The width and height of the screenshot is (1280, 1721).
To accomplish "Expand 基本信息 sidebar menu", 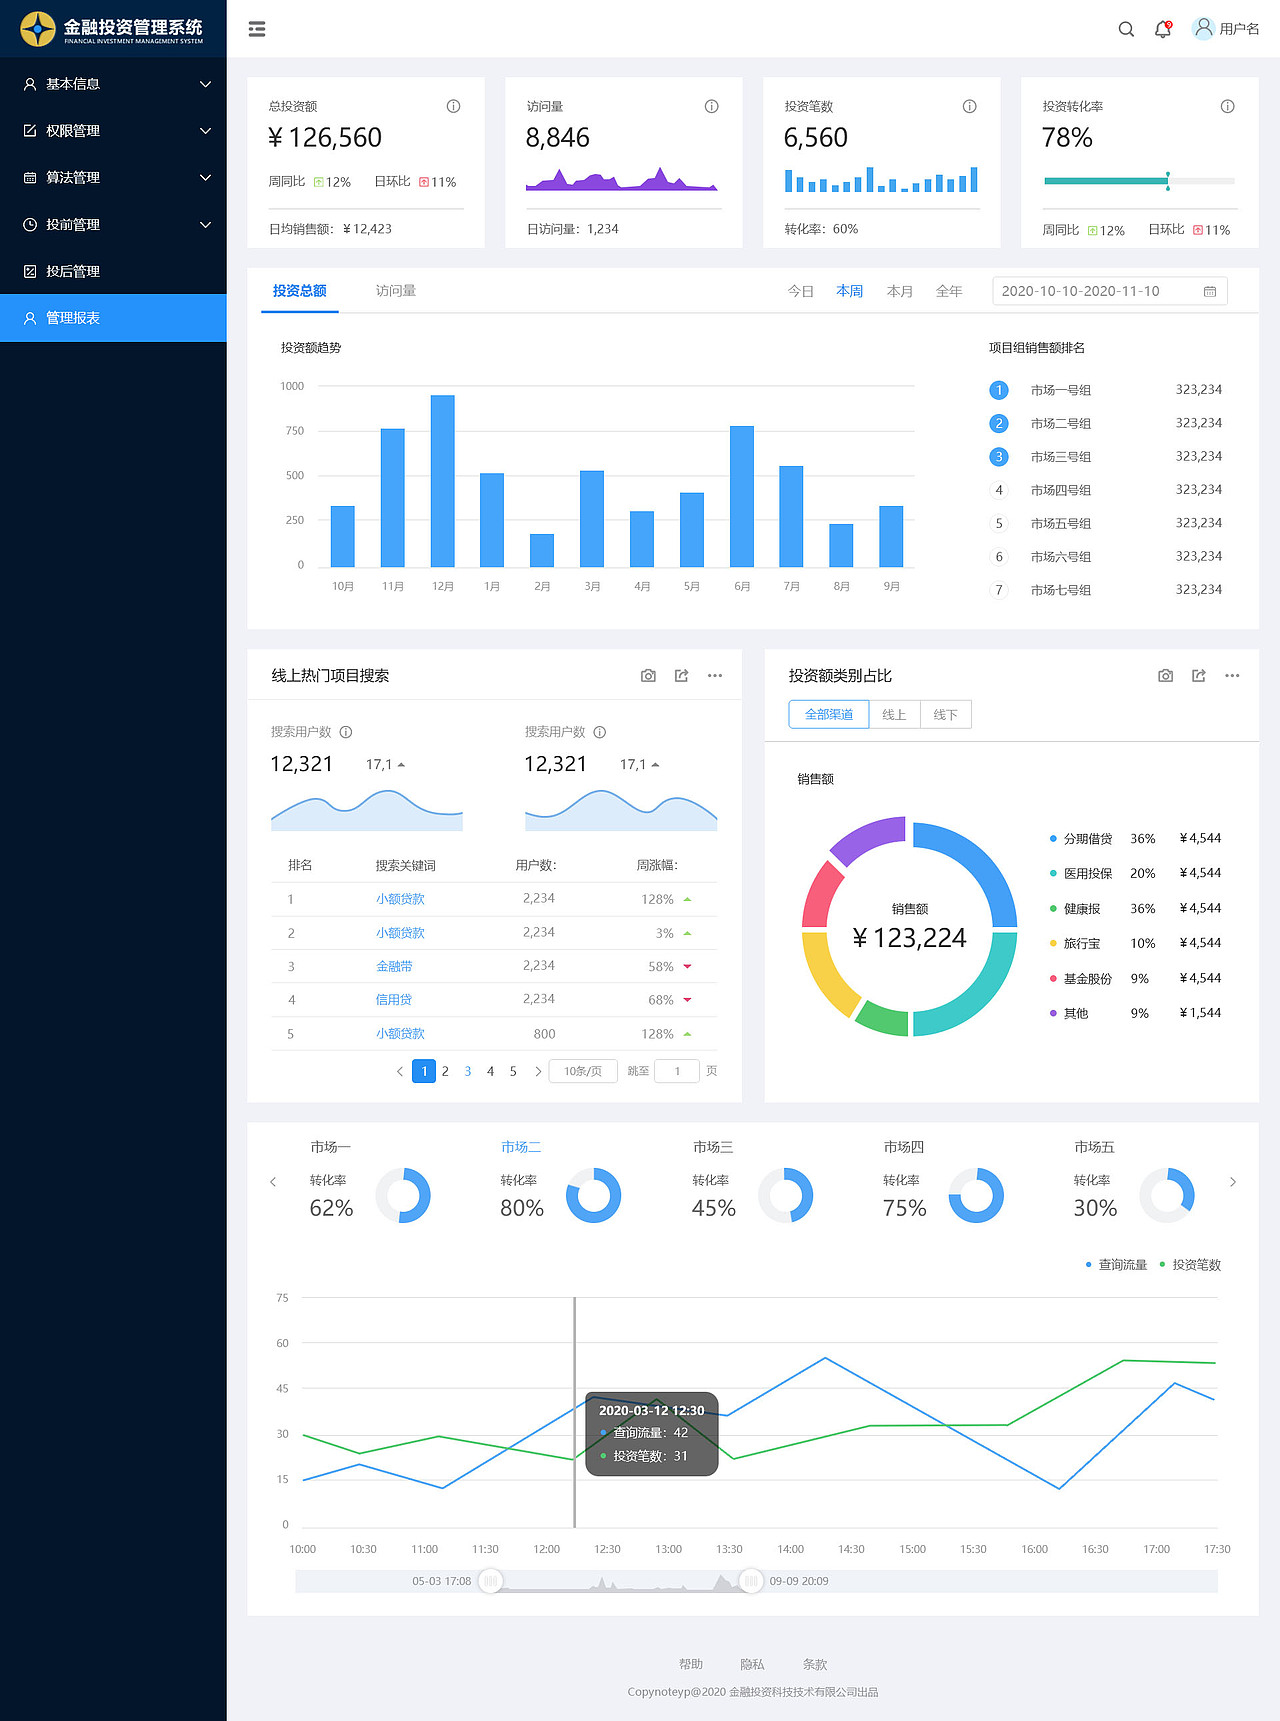I will pyautogui.click(x=113, y=84).
